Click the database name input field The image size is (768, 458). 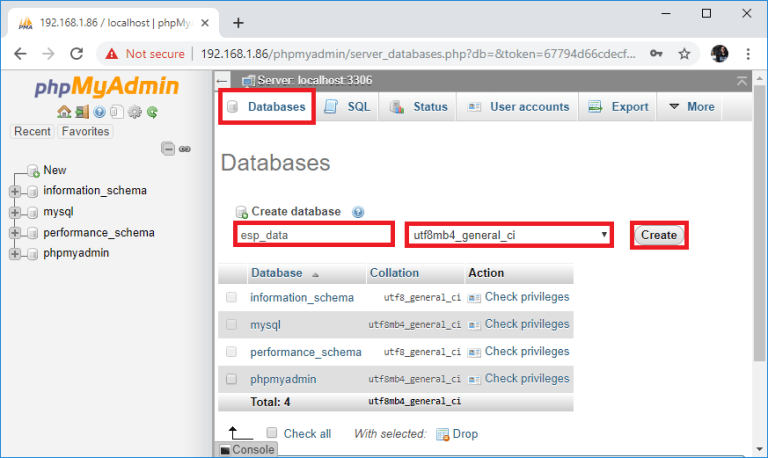point(314,235)
